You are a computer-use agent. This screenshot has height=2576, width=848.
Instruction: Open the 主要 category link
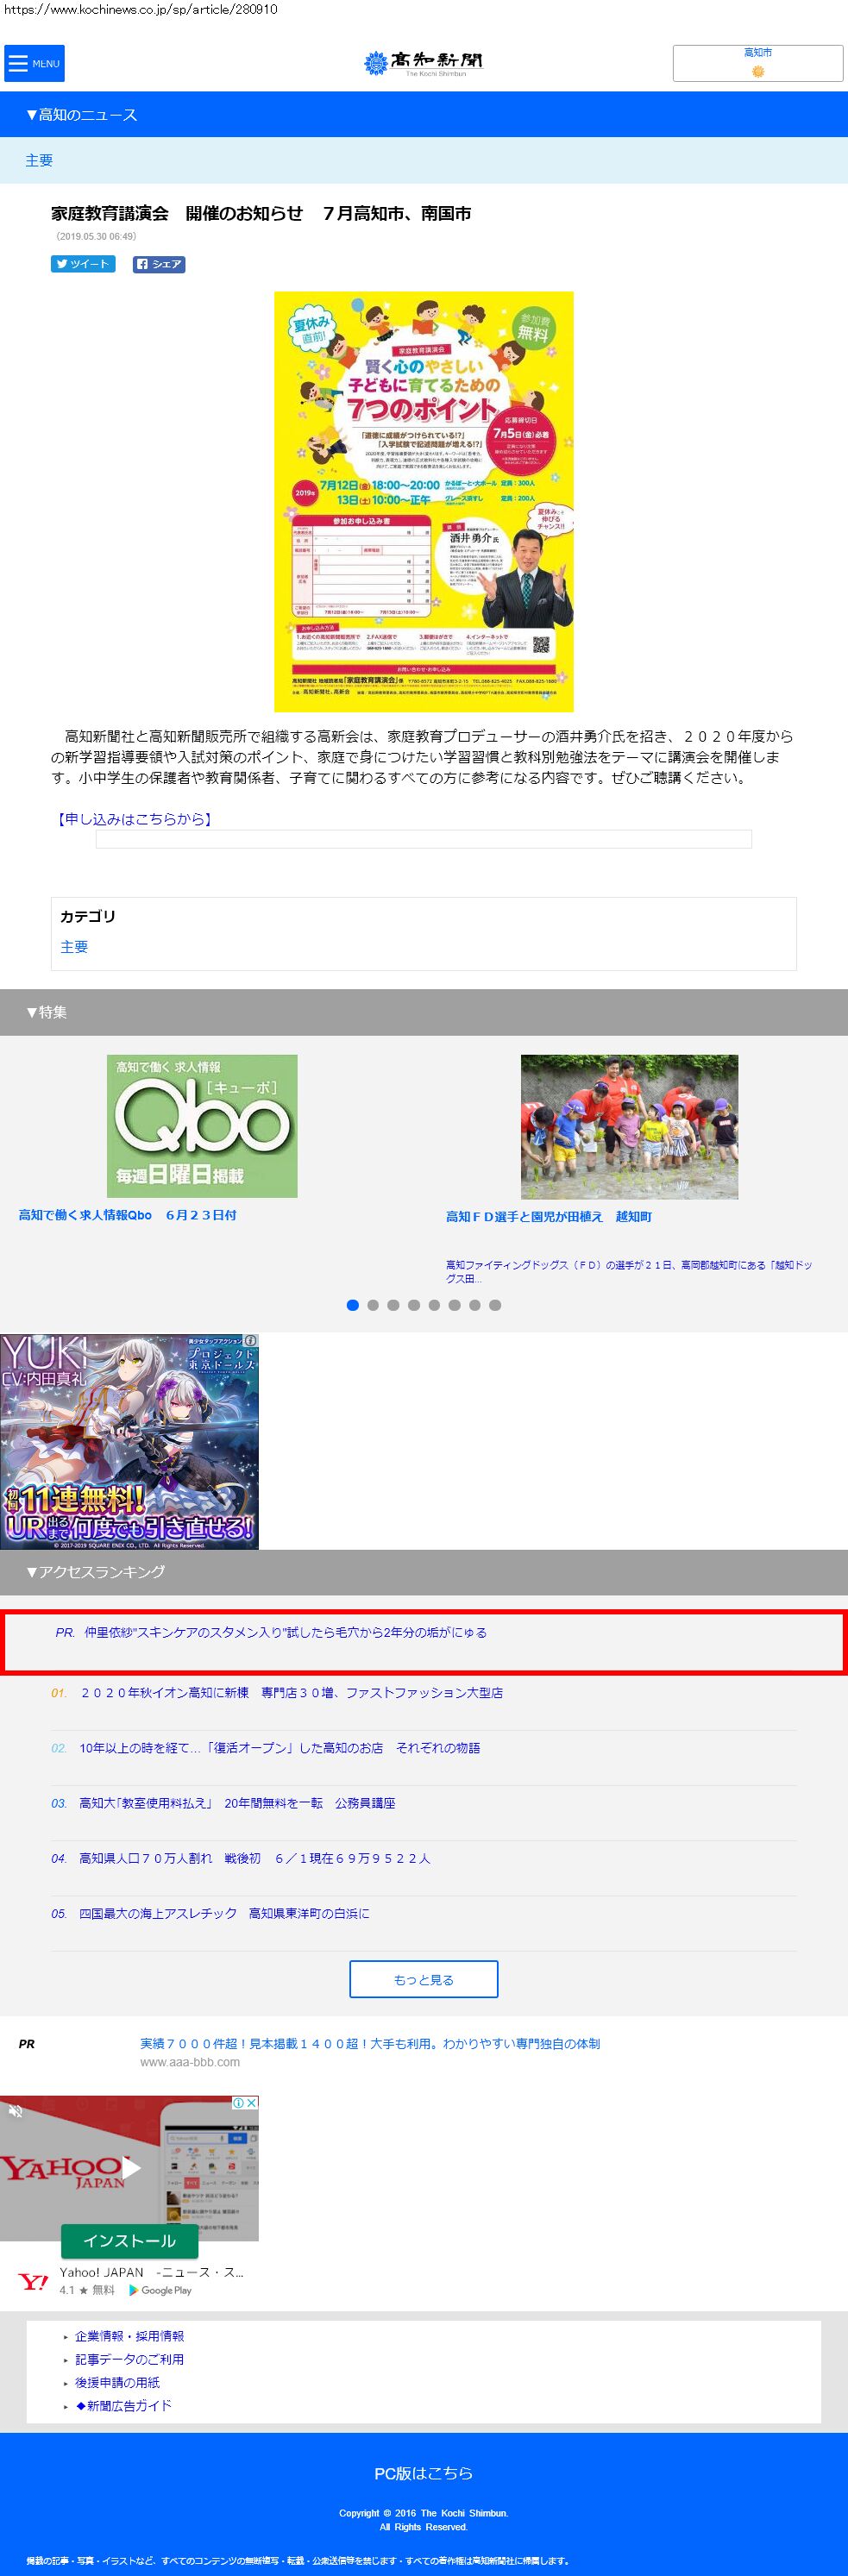pyautogui.click(x=74, y=946)
